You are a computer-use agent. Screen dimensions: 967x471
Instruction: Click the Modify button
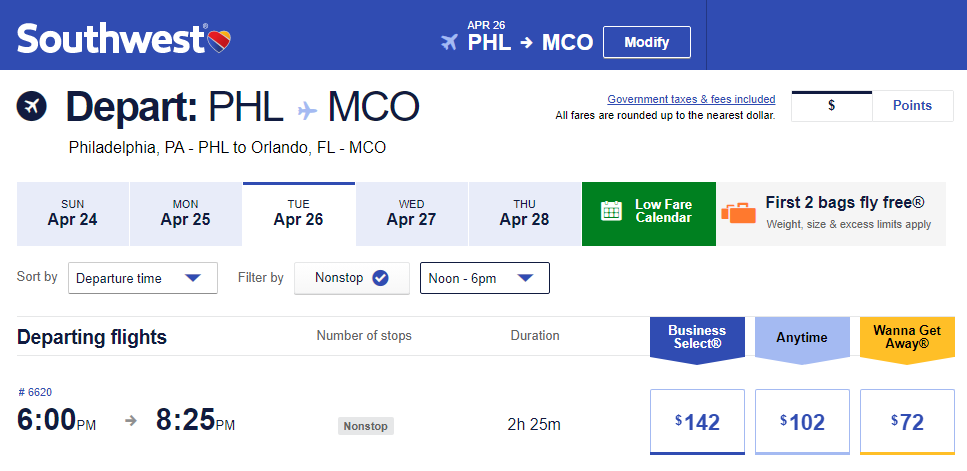[646, 43]
